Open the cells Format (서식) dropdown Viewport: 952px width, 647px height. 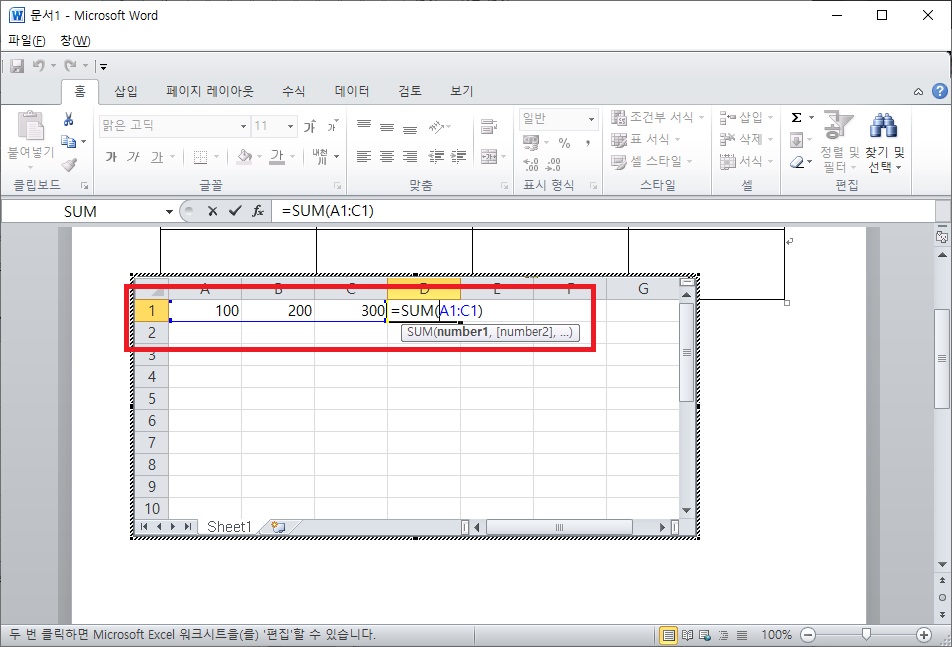(746, 161)
